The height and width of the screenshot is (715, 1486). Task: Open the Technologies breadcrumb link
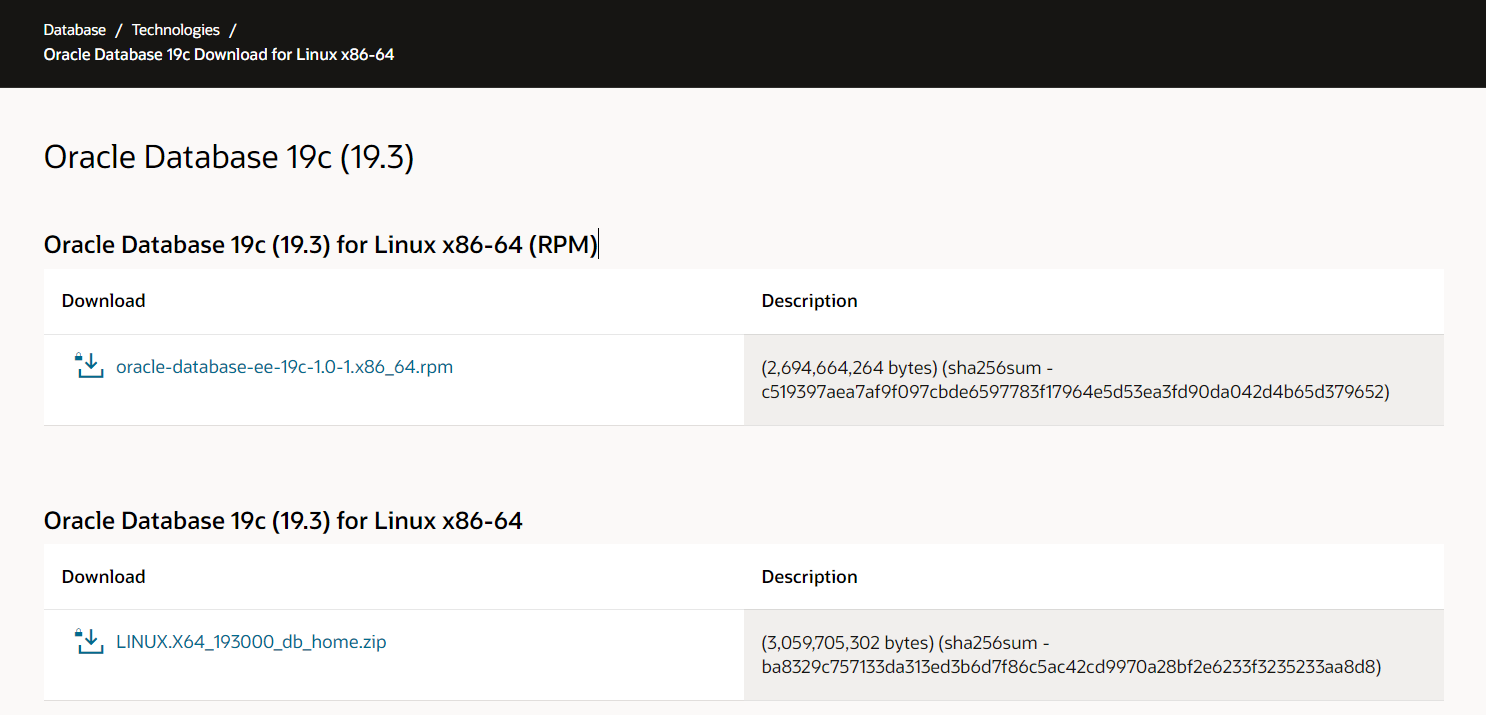click(176, 30)
